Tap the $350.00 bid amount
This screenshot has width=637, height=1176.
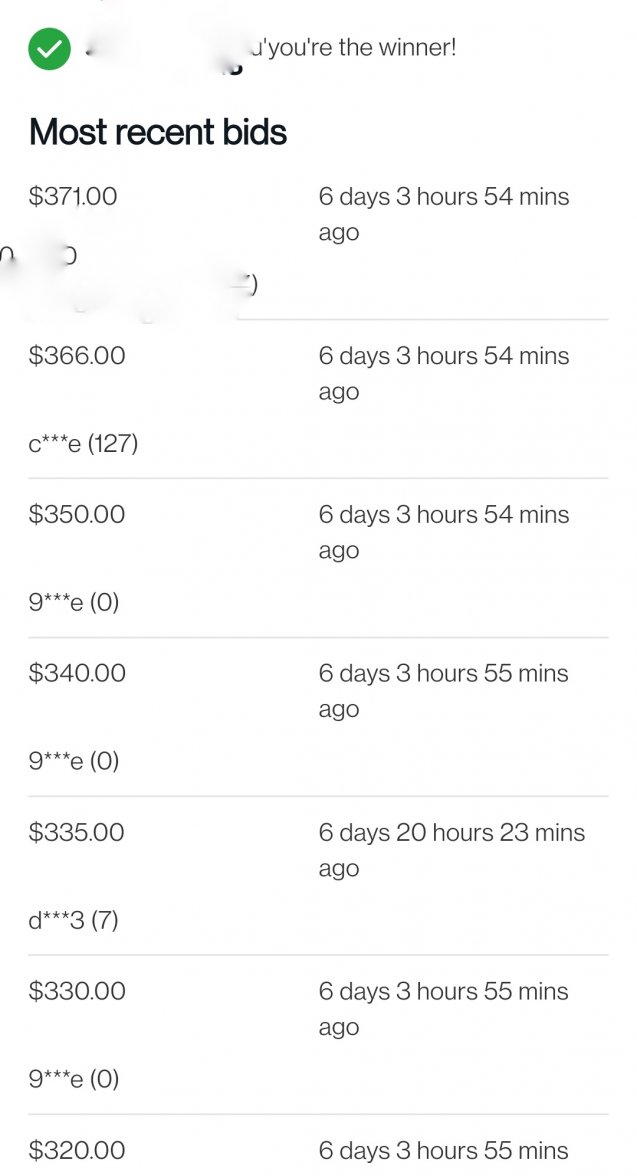click(x=77, y=515)
